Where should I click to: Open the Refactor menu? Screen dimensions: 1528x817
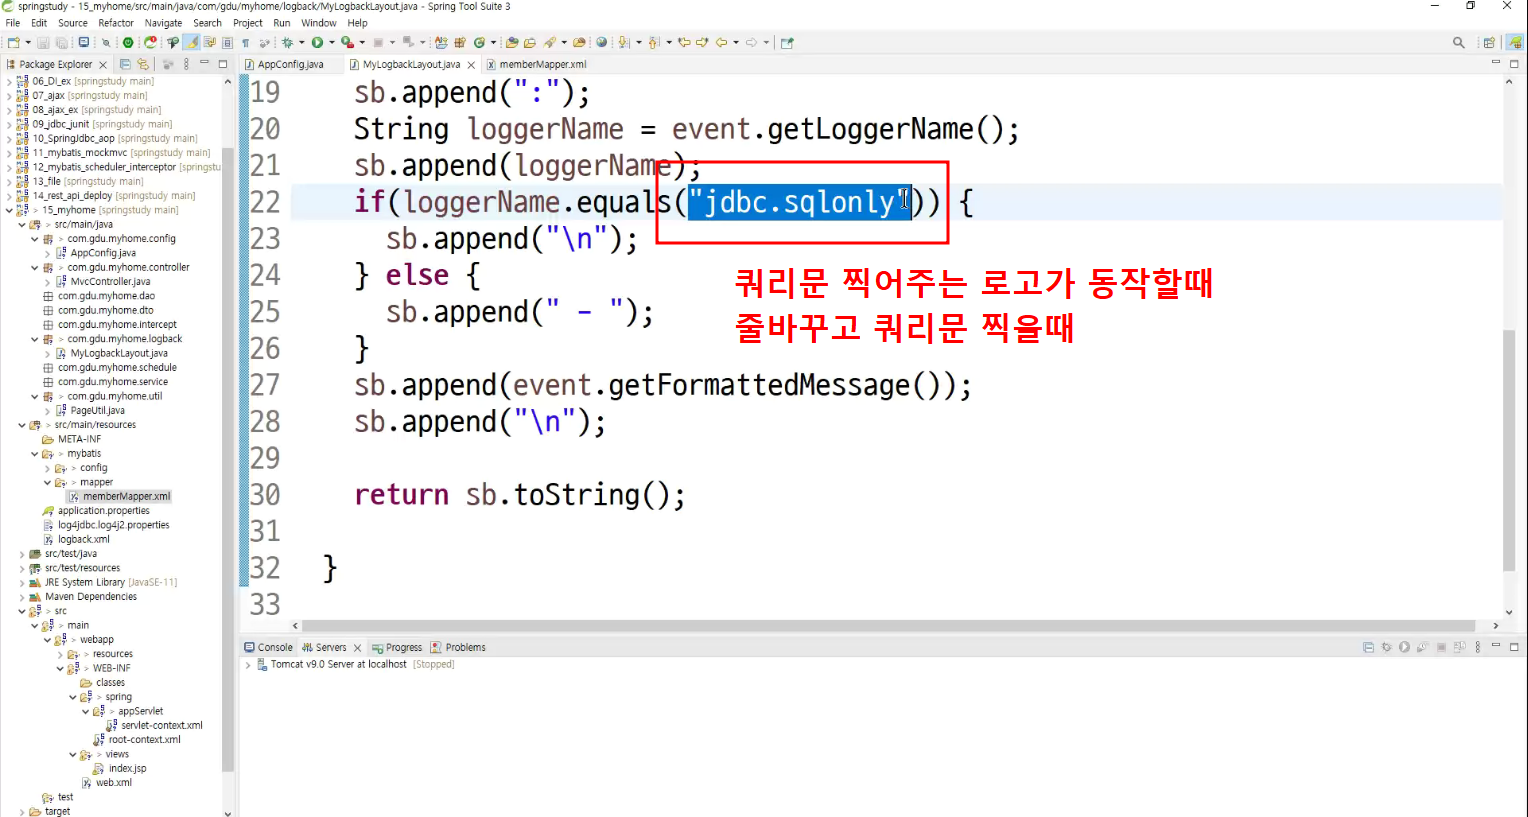116,22
